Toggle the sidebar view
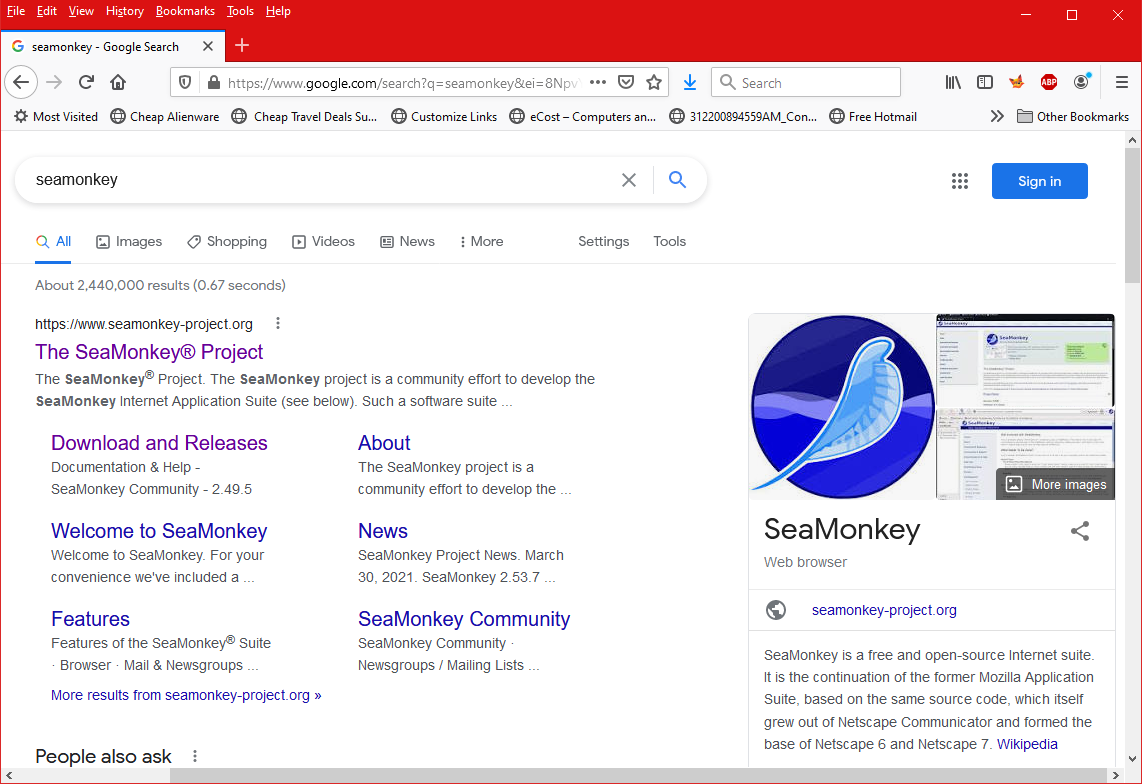The width and height of the screenshot is (1142, 784). [985, 82]
